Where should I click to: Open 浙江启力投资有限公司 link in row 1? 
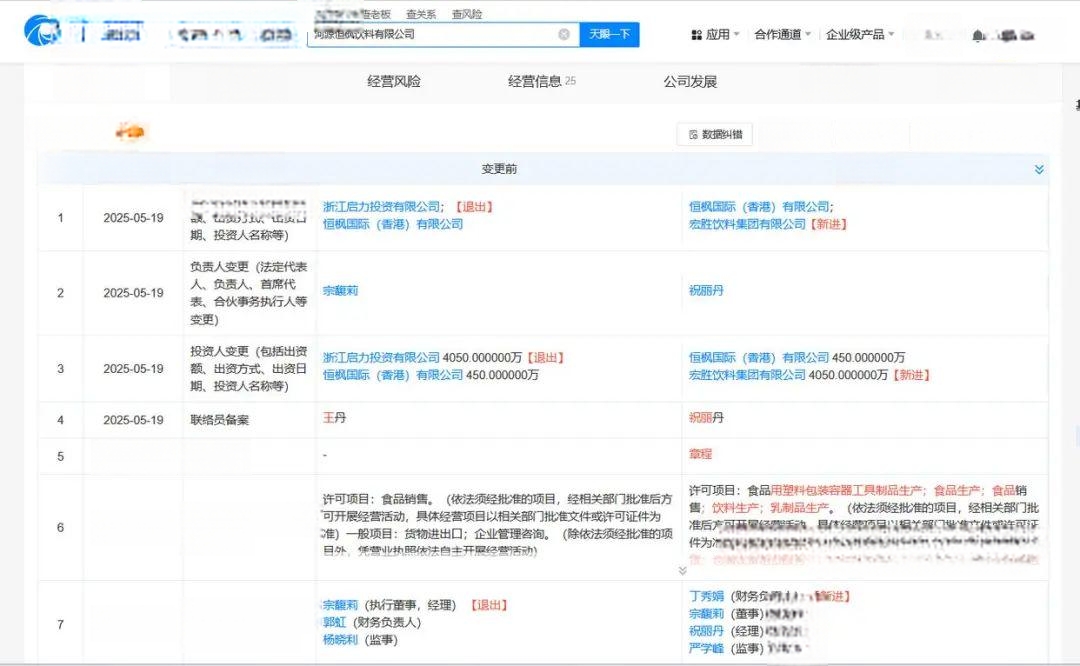382,207
